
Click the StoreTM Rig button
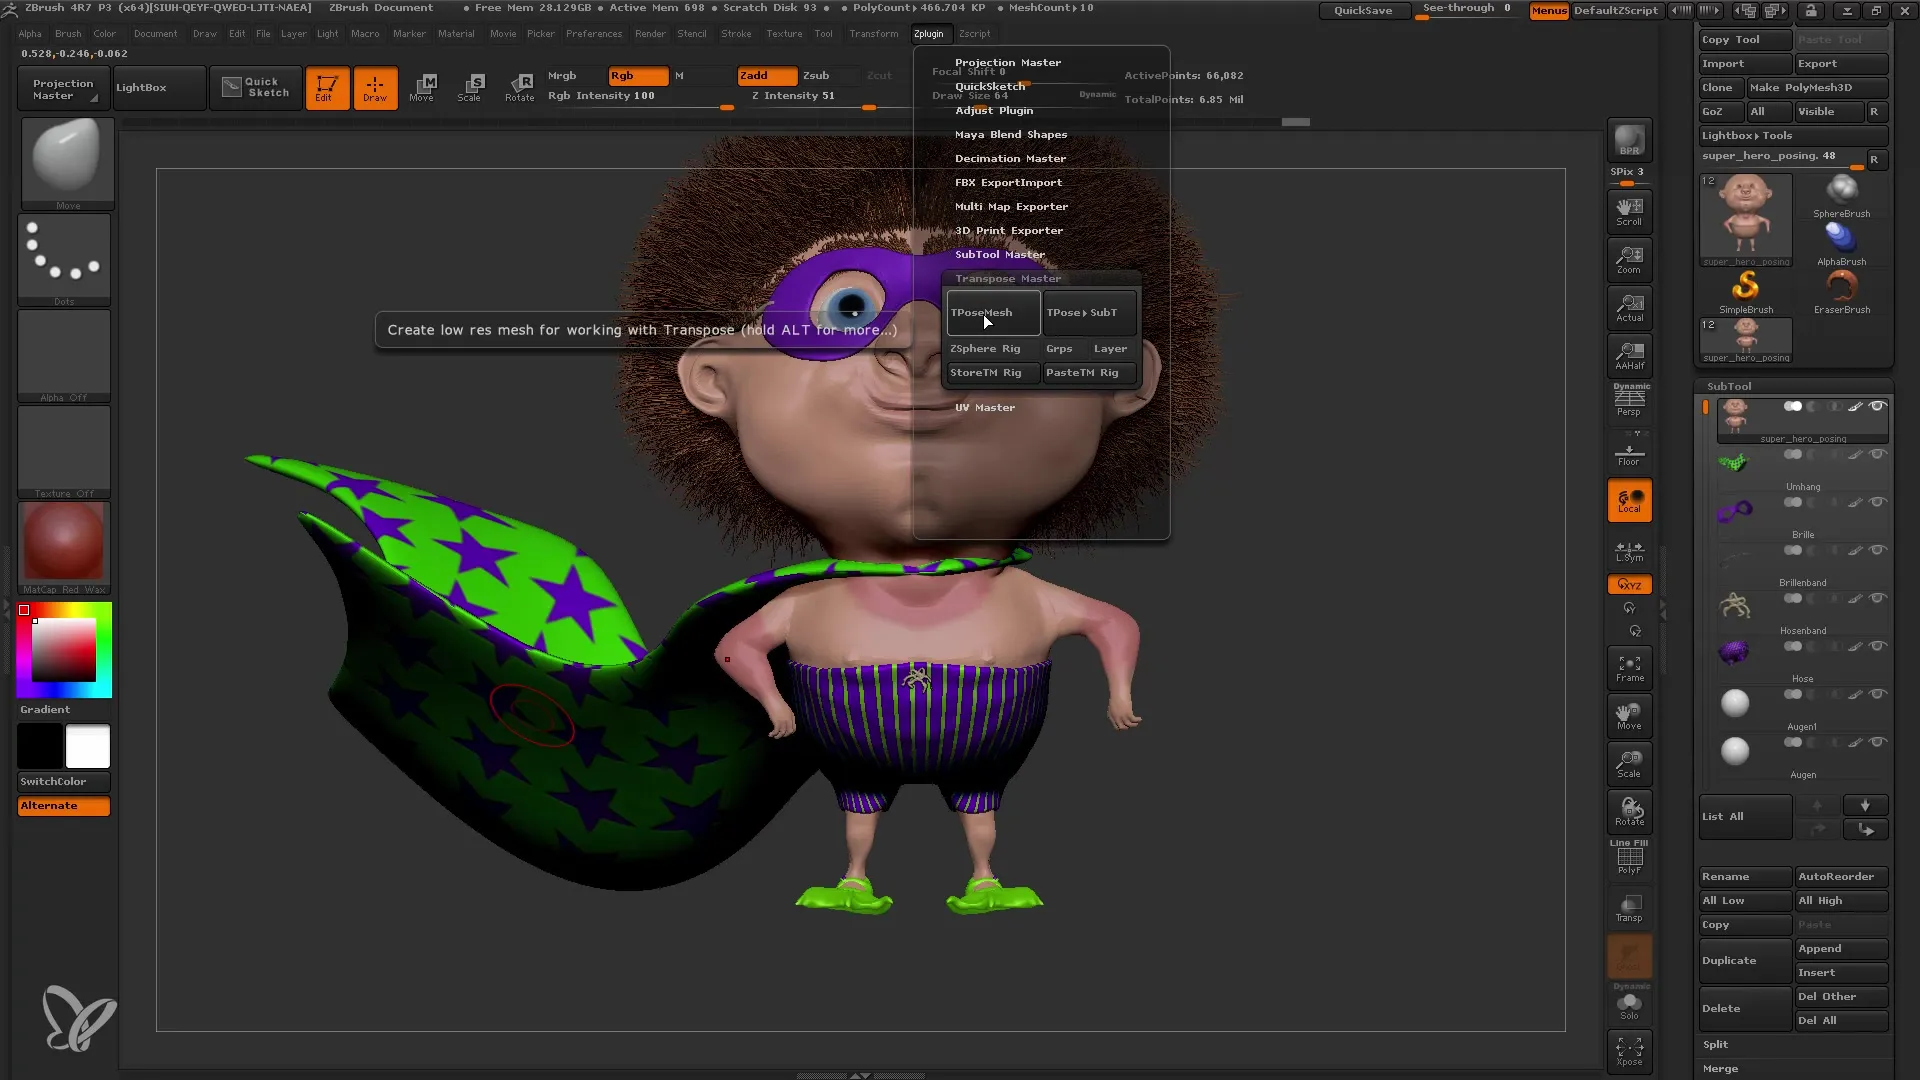click(x=986, y=372)
